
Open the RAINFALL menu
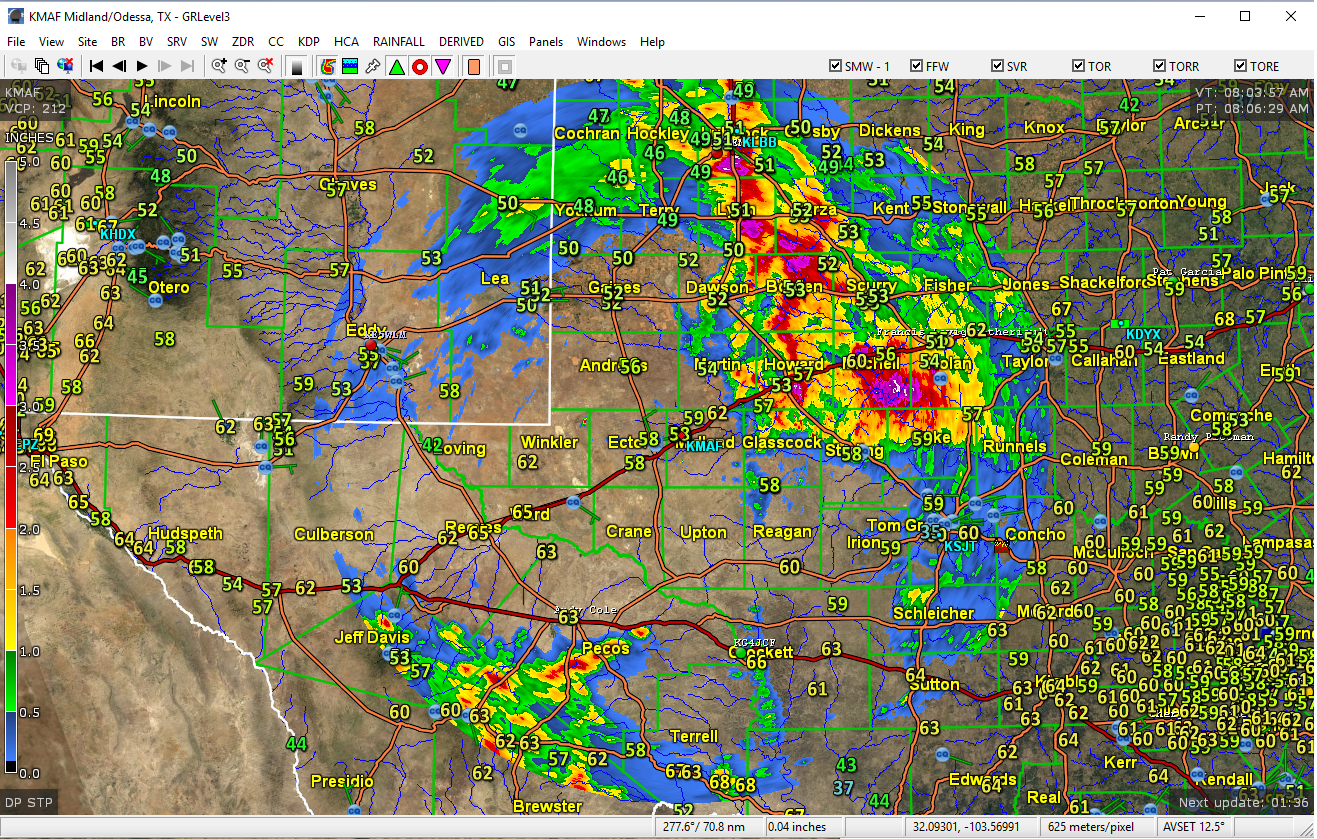coord(399,41)
